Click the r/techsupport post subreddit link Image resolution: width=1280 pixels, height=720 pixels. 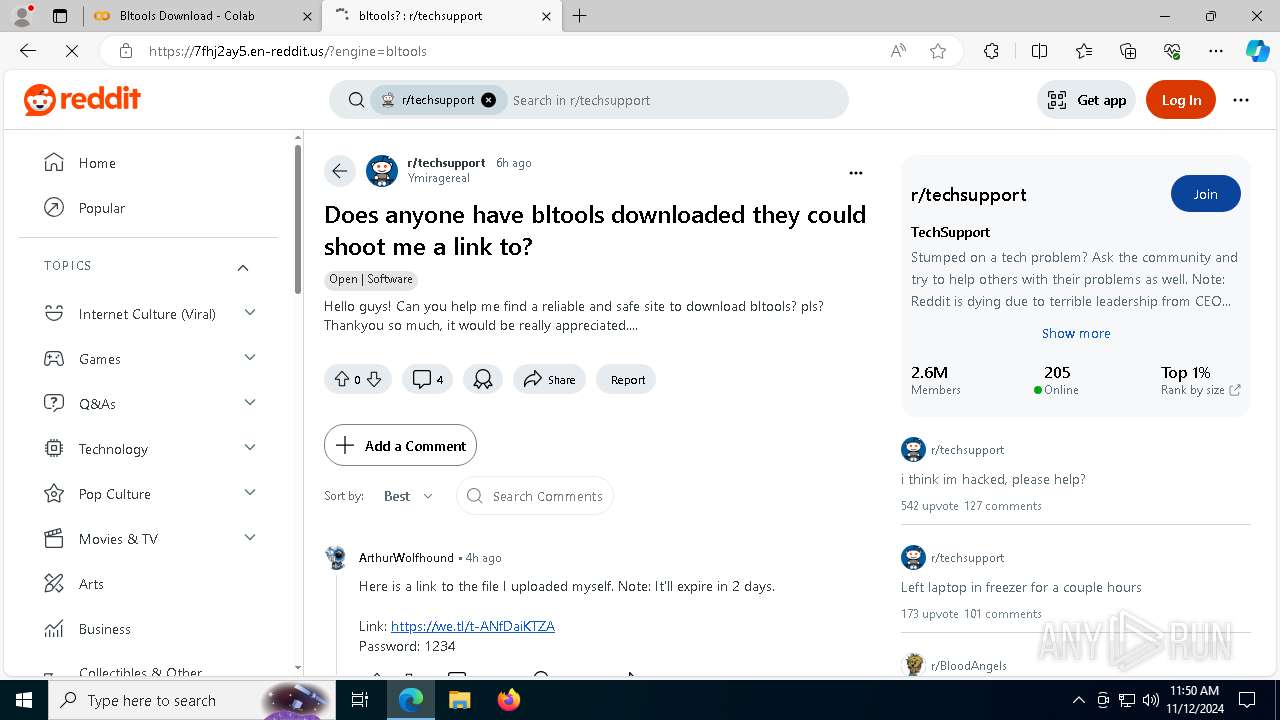click(446, 162)
